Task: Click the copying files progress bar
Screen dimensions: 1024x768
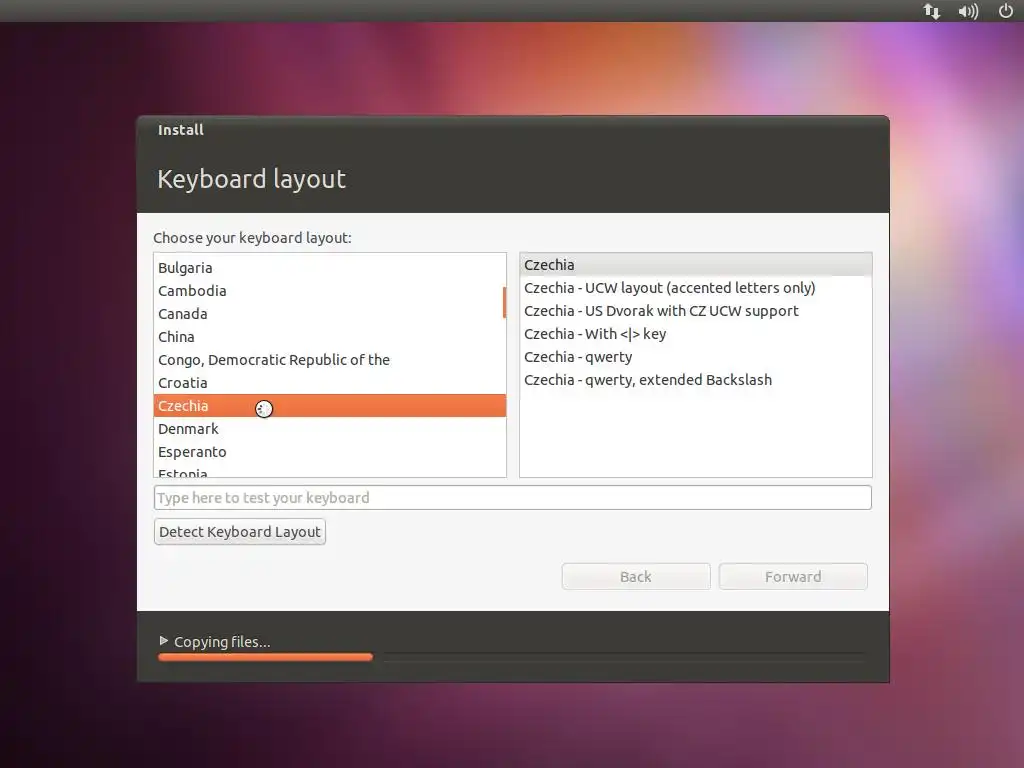Action: (x=511, y=658)
